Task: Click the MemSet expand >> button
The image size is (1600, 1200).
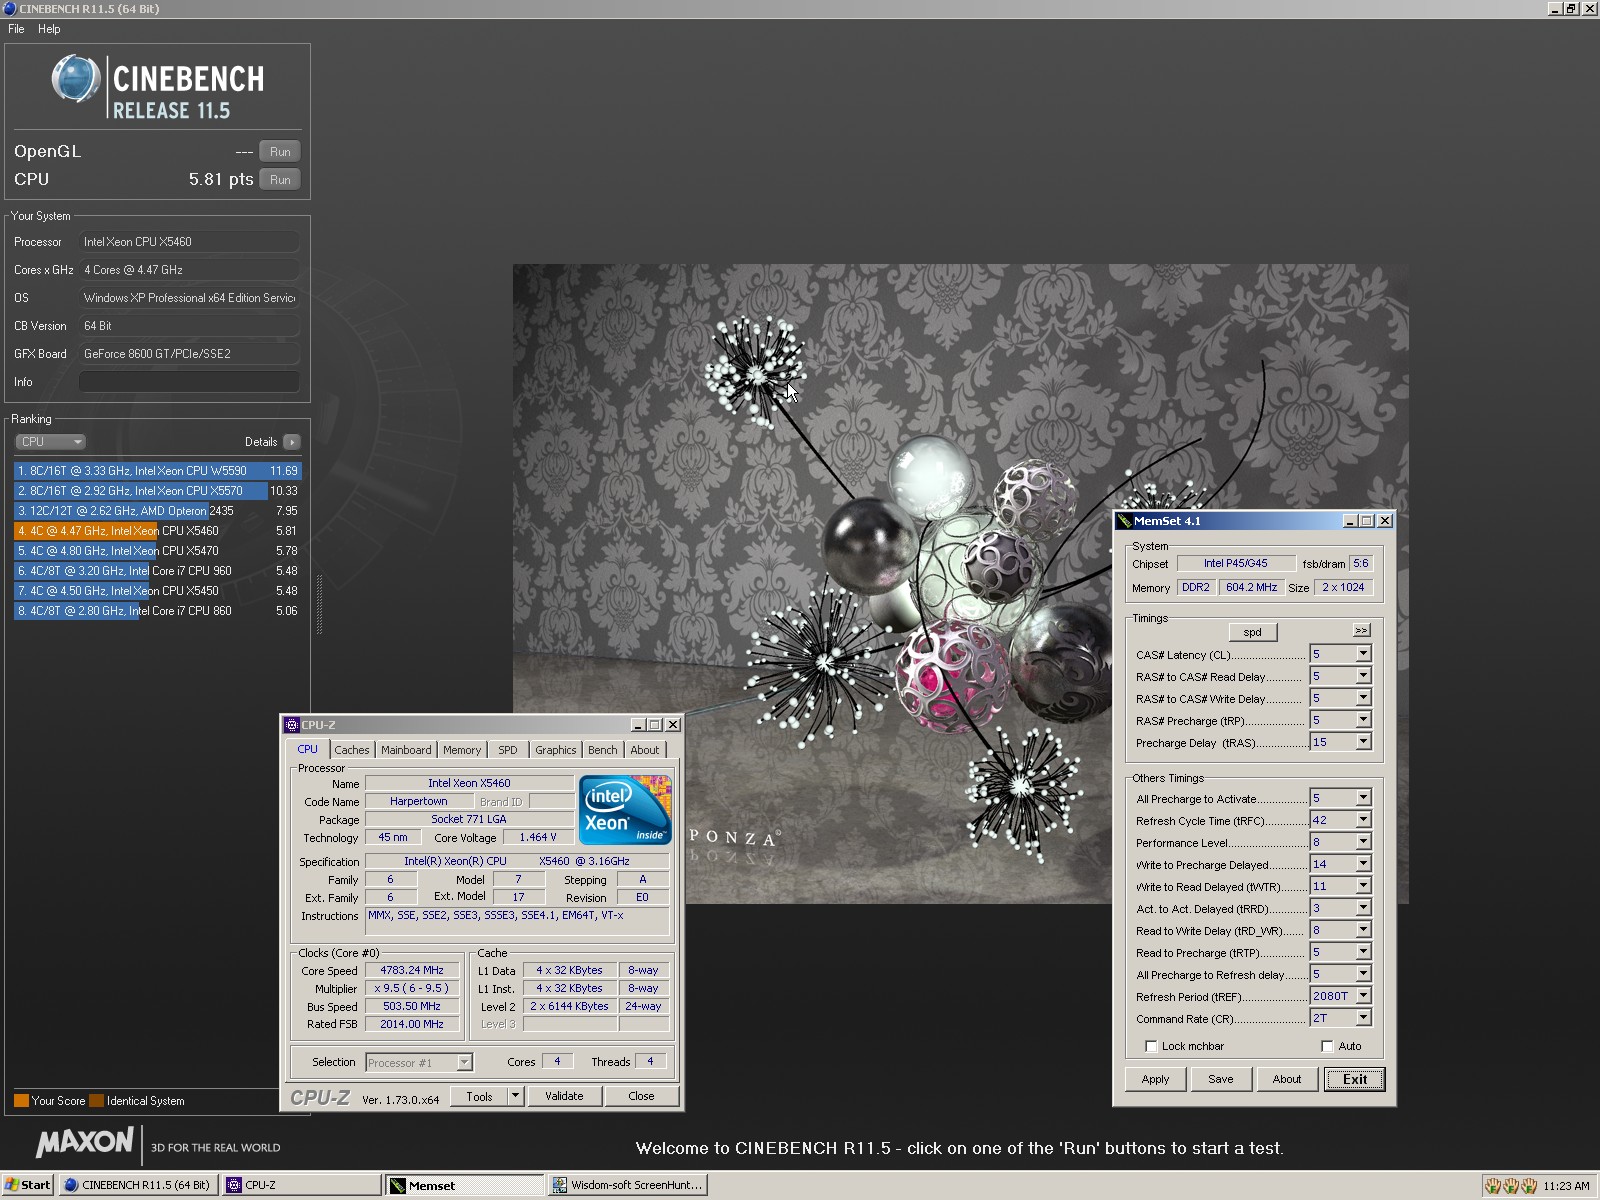Action: (x=1361, y=630)
